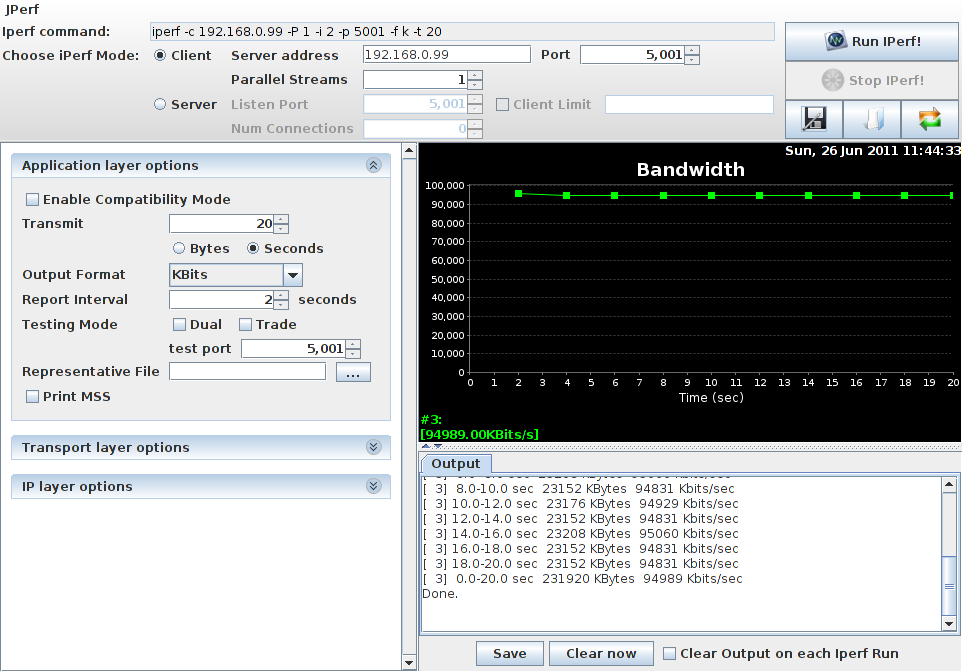
Task: Enable Compatibility Mode checkbox
Action: pyautogui.click(x=32, y=199)
